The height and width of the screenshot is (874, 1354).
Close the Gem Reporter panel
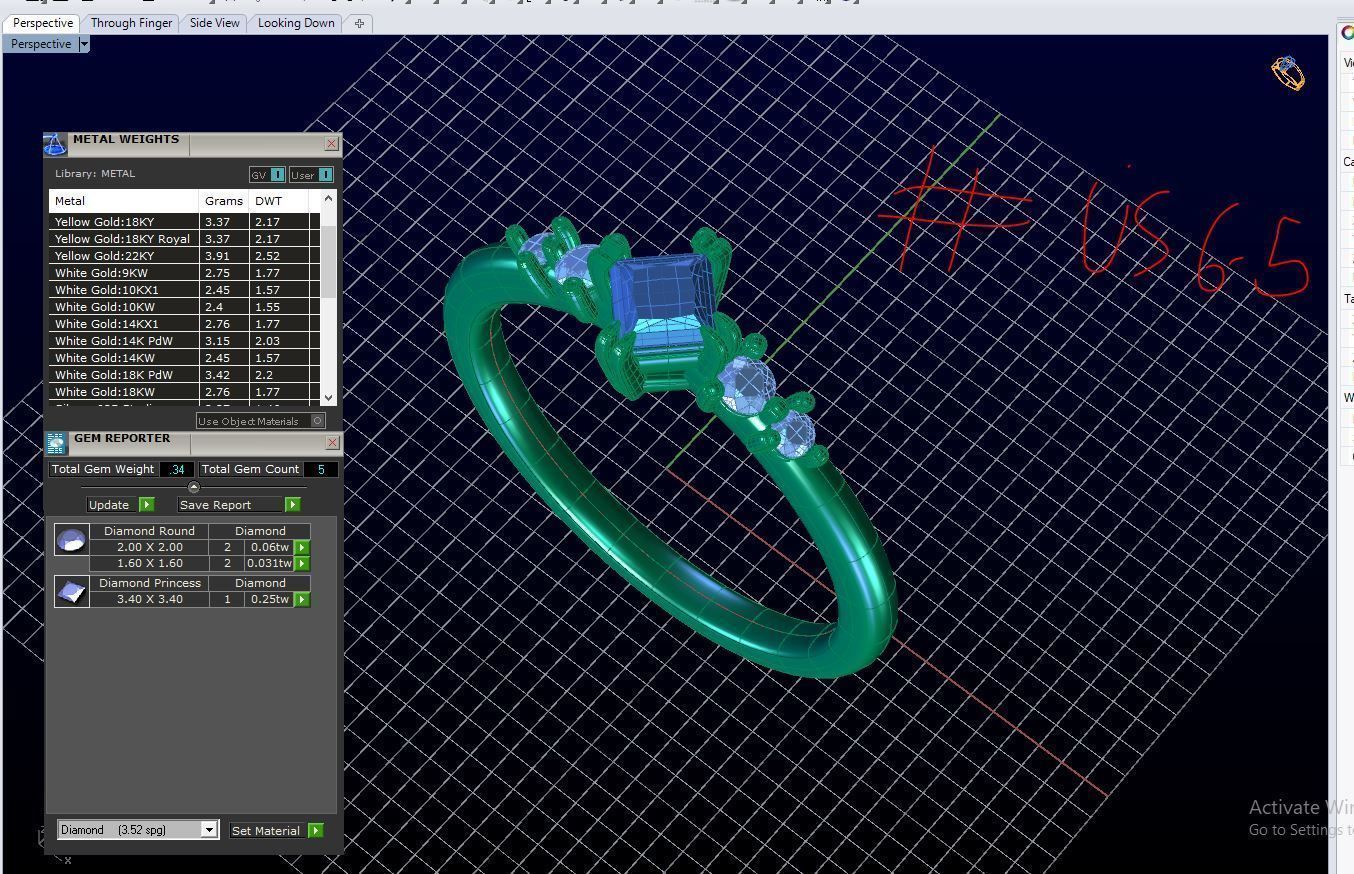click(x=332, y=443)
